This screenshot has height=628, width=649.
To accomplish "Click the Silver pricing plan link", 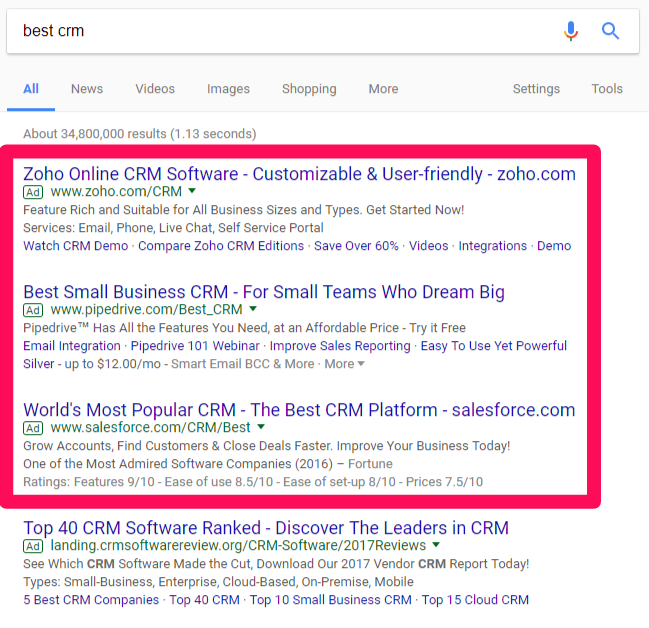I will point(38,364).
